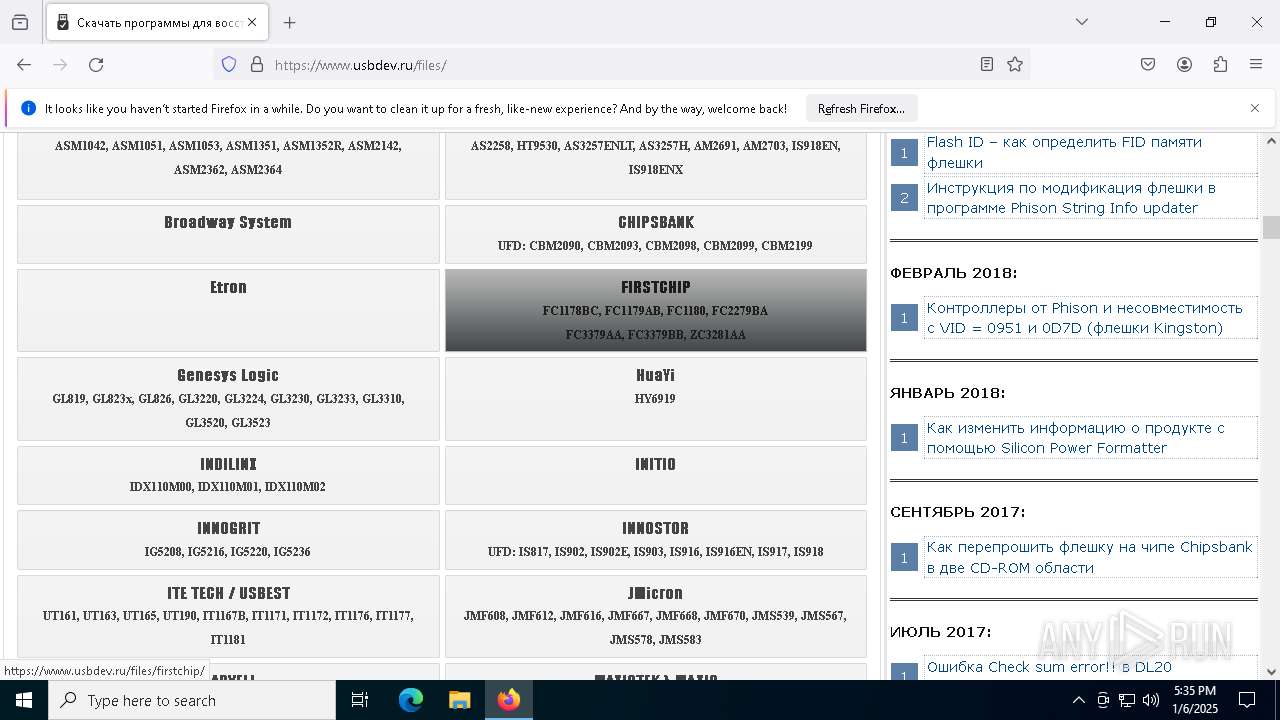Open network status tray icon
This screenshot has height=720, width=1280.
point(1127,700)
